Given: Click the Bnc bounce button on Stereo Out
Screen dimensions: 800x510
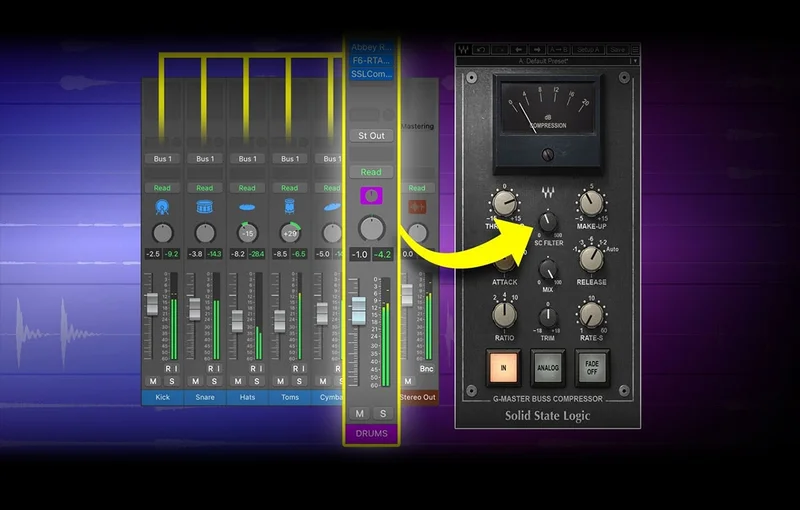Looking at the screenshot, I should (426, 368).
